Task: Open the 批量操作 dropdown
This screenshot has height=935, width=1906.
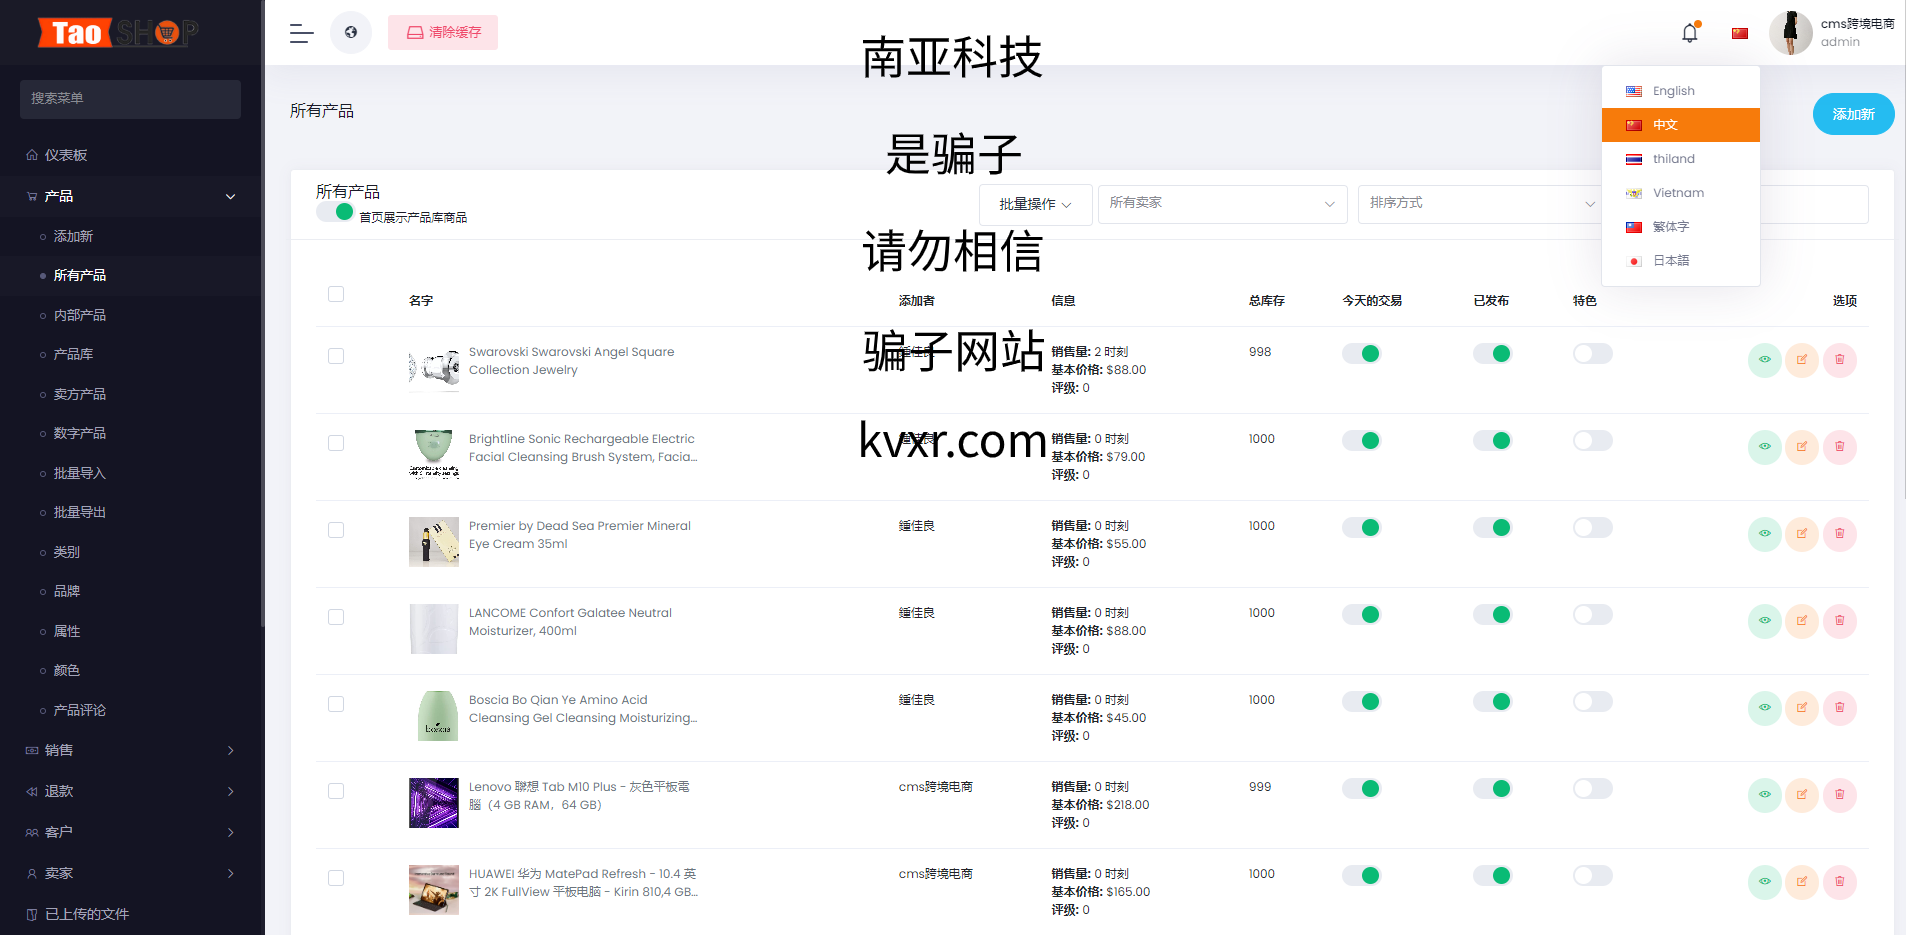Action: 1035,204
